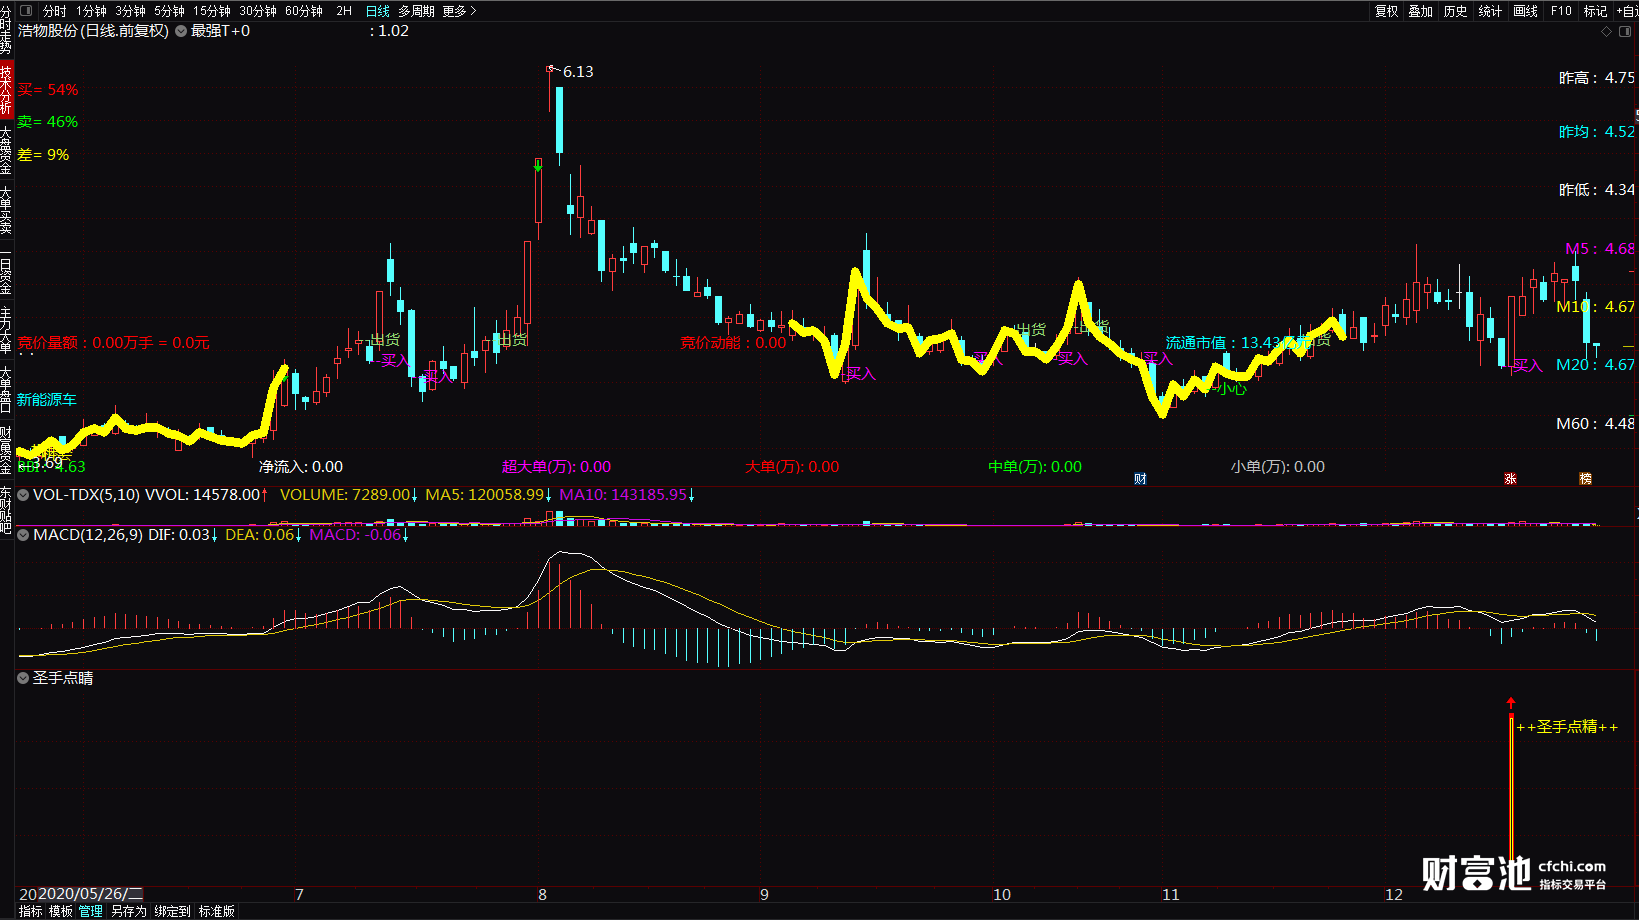1639x920 pixels.
Task: Click the 中单(万): 0.00 value
Action: click(x=1035, y=467)
